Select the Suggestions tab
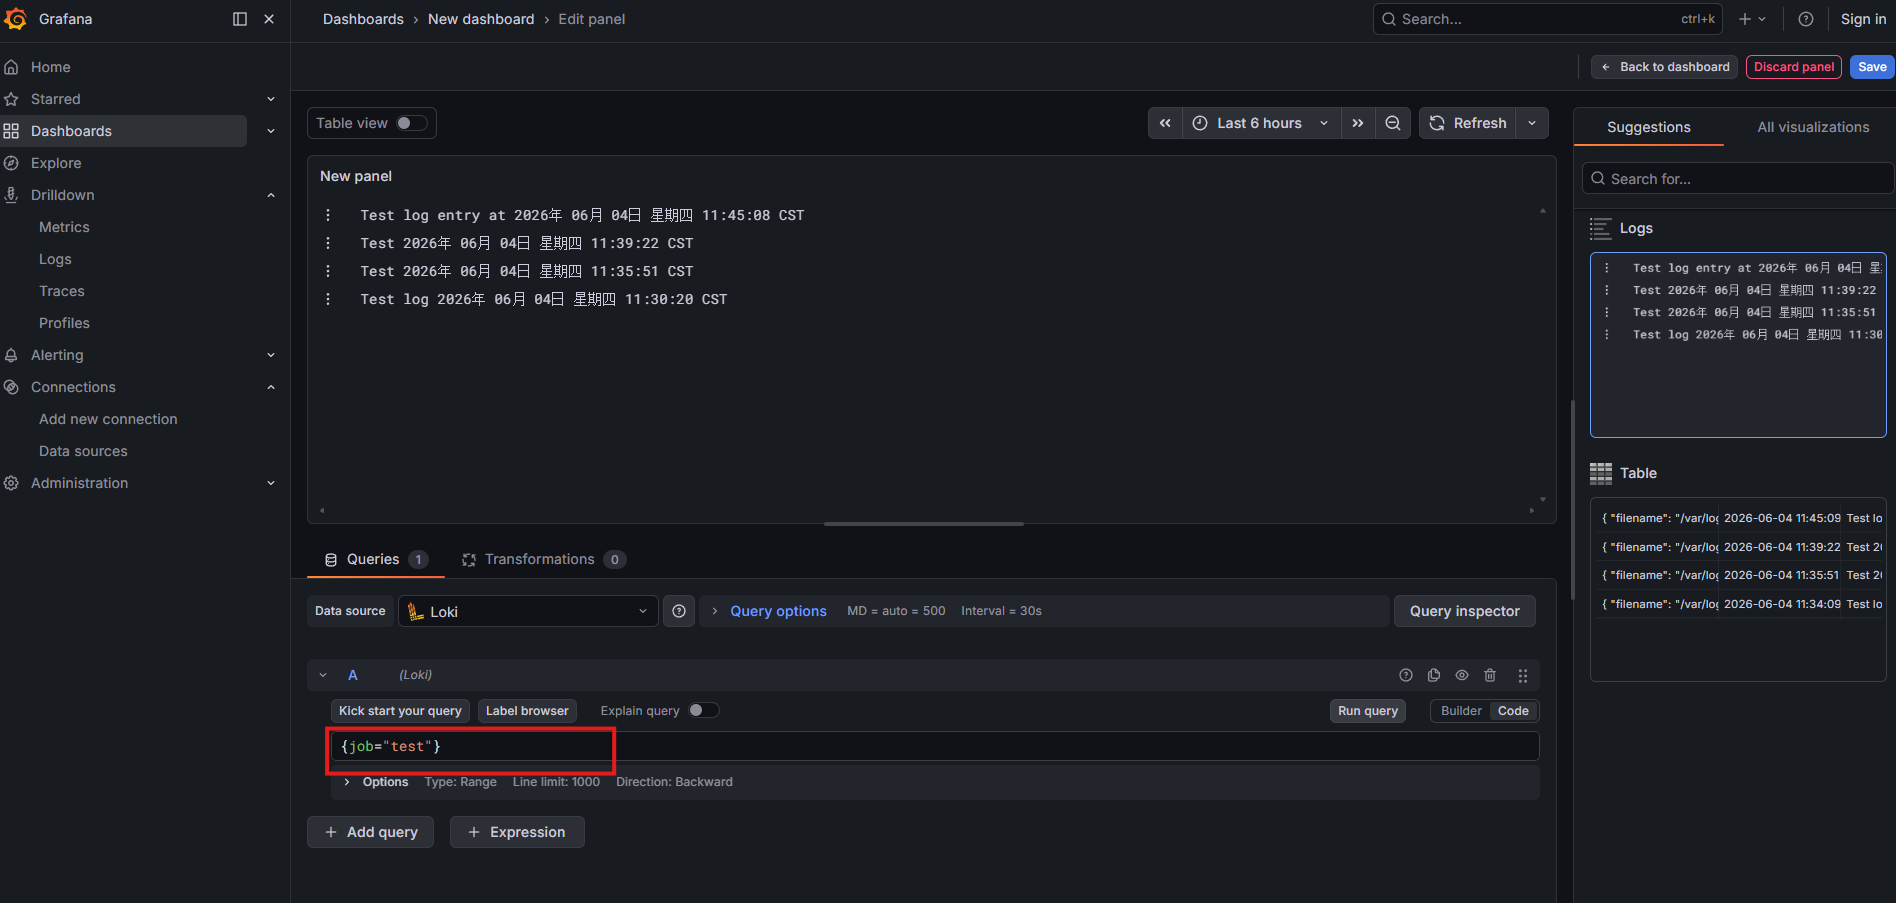 [x=1649, y=127]
